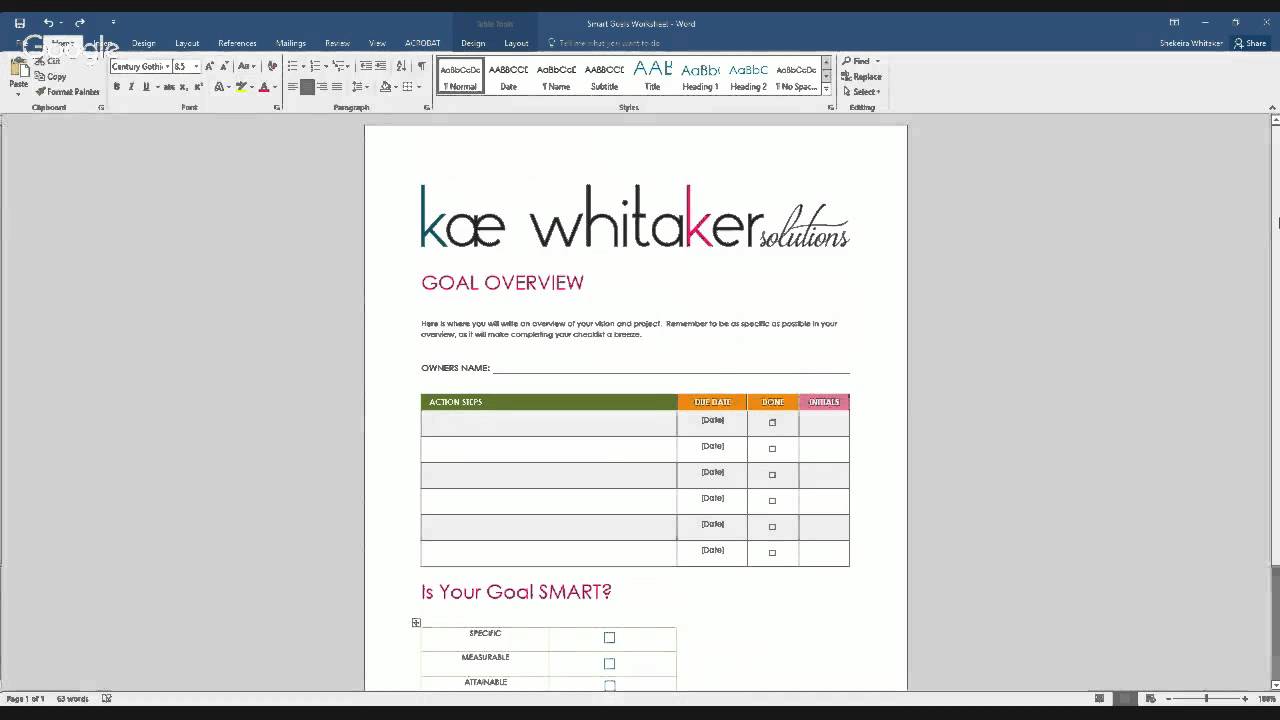1280x720 pixels.
Task: Align text left
Action: 292,87
